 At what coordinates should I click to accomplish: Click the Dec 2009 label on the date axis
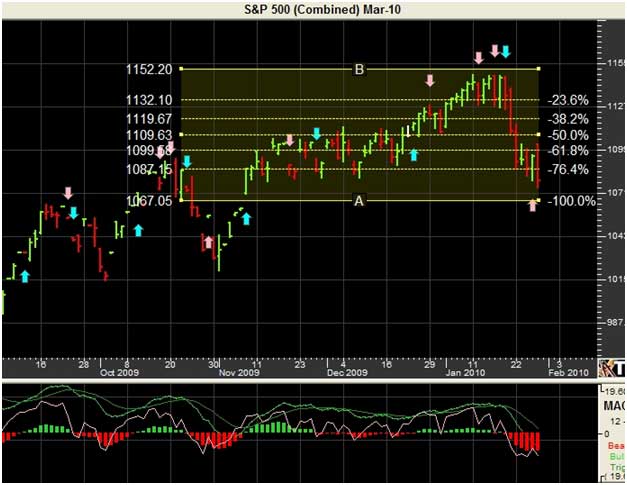[x=347, y=373]
